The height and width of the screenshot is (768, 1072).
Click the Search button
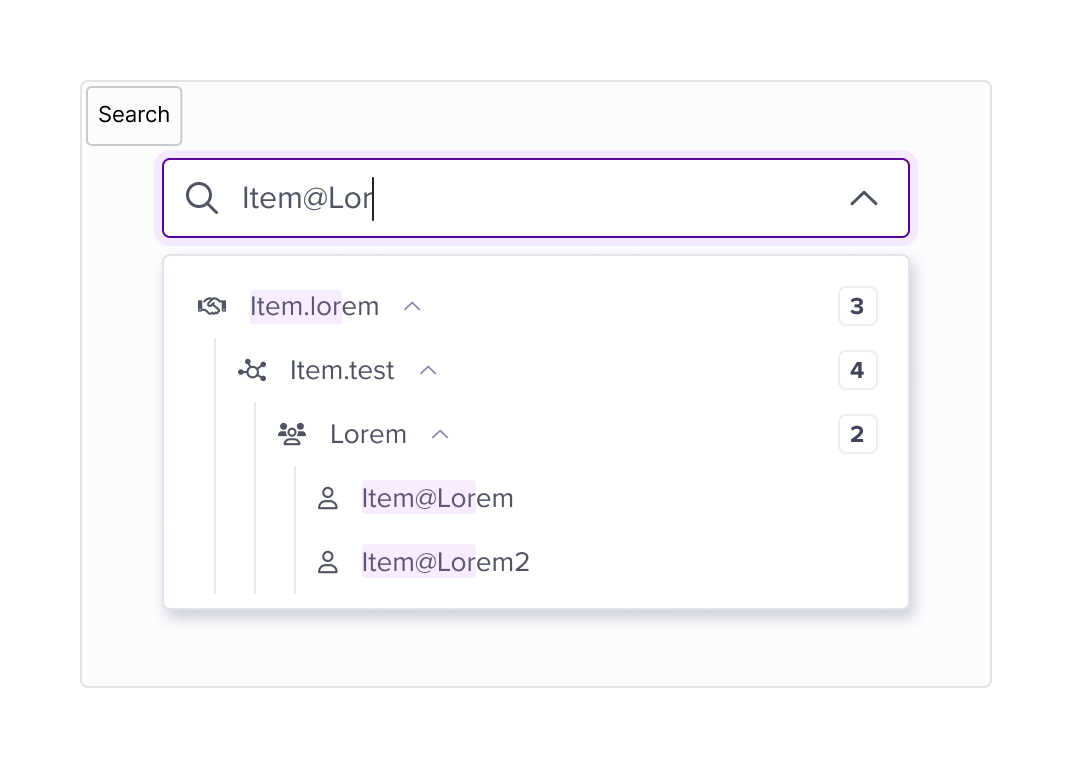[x=134, y=116]
